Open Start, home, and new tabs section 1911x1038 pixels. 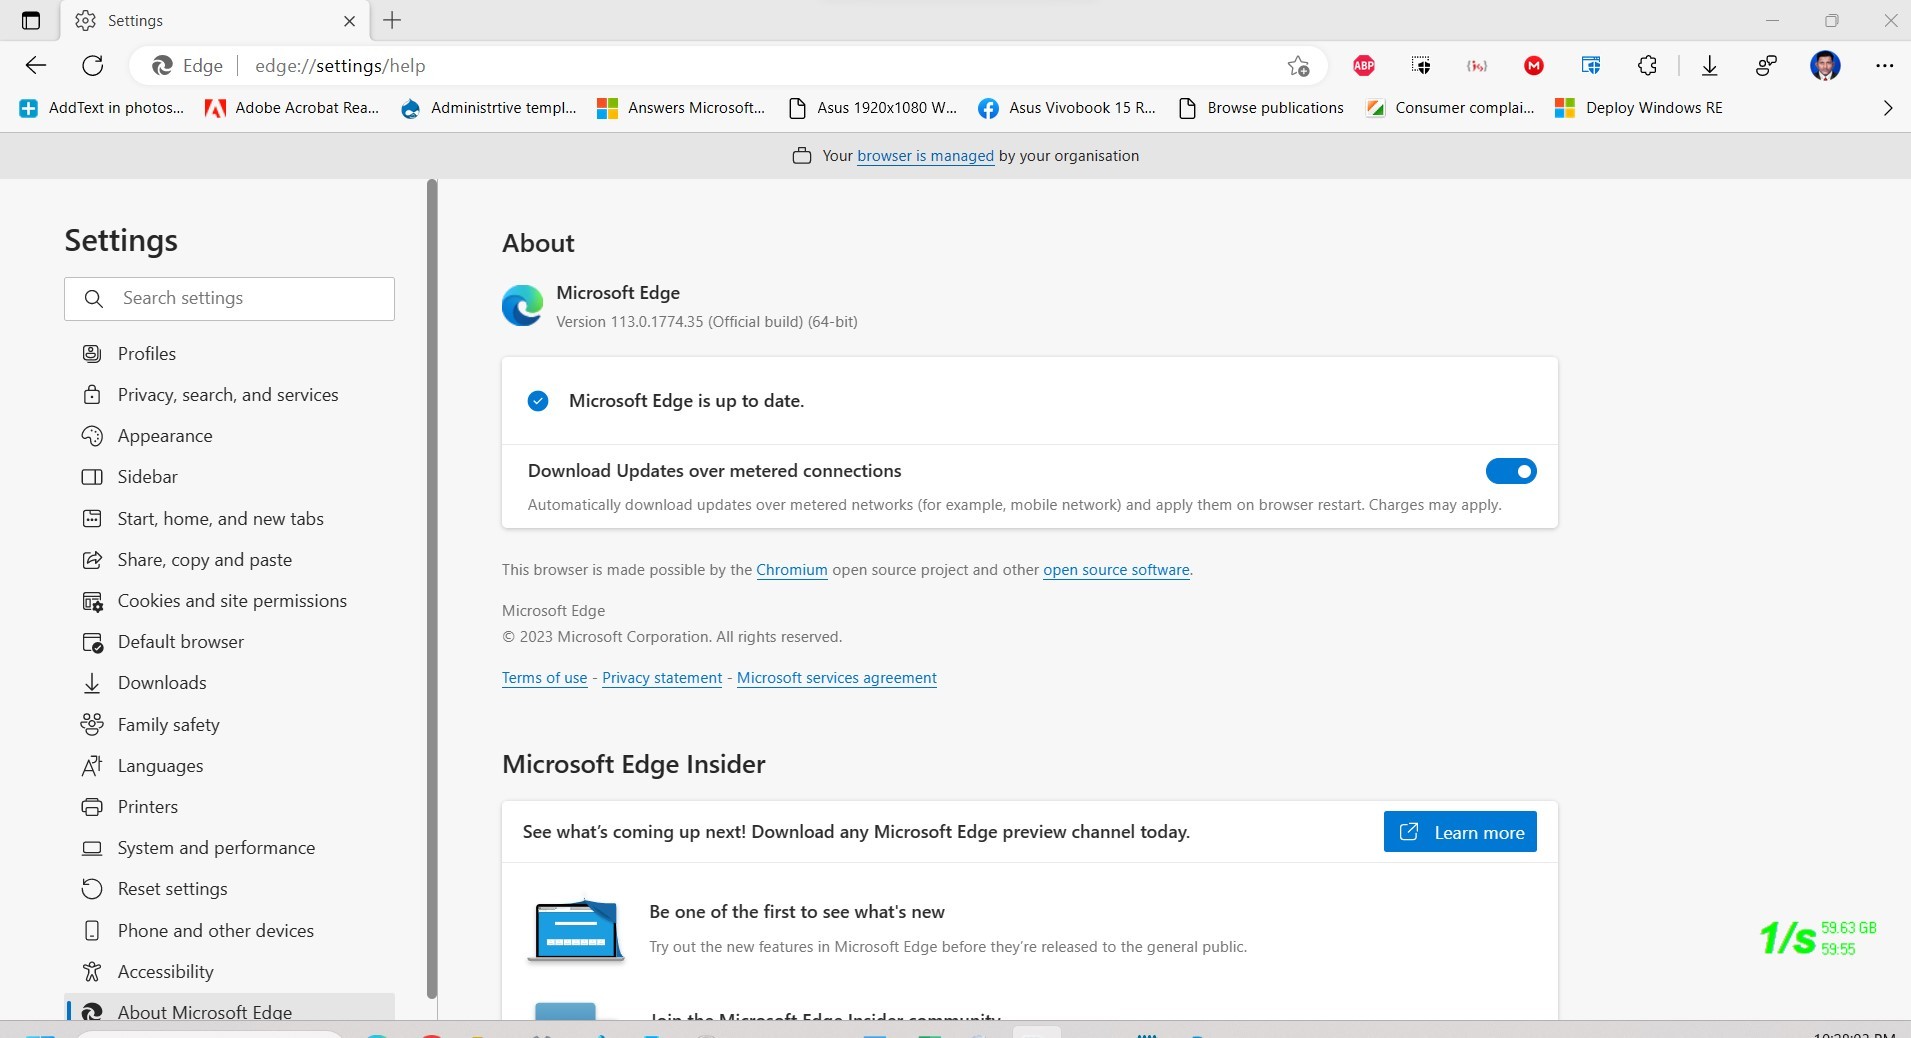point(229,519)
